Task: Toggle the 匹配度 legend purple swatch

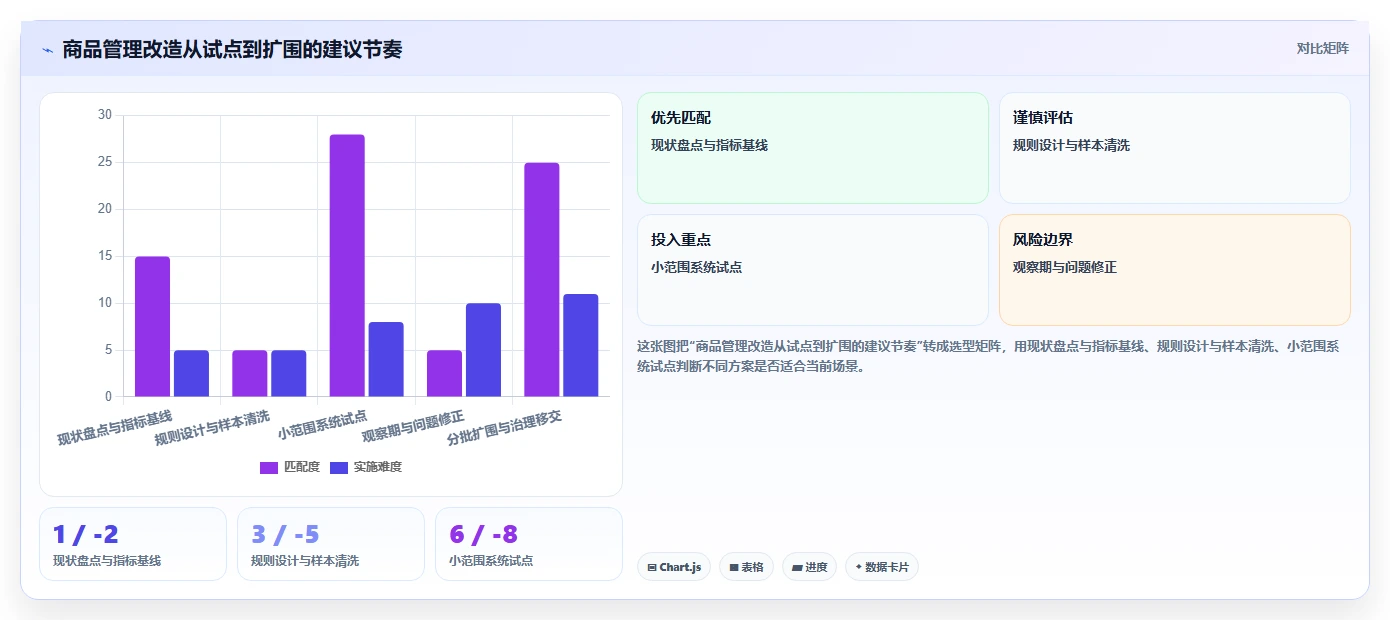Action: click(x=269, y=467)
